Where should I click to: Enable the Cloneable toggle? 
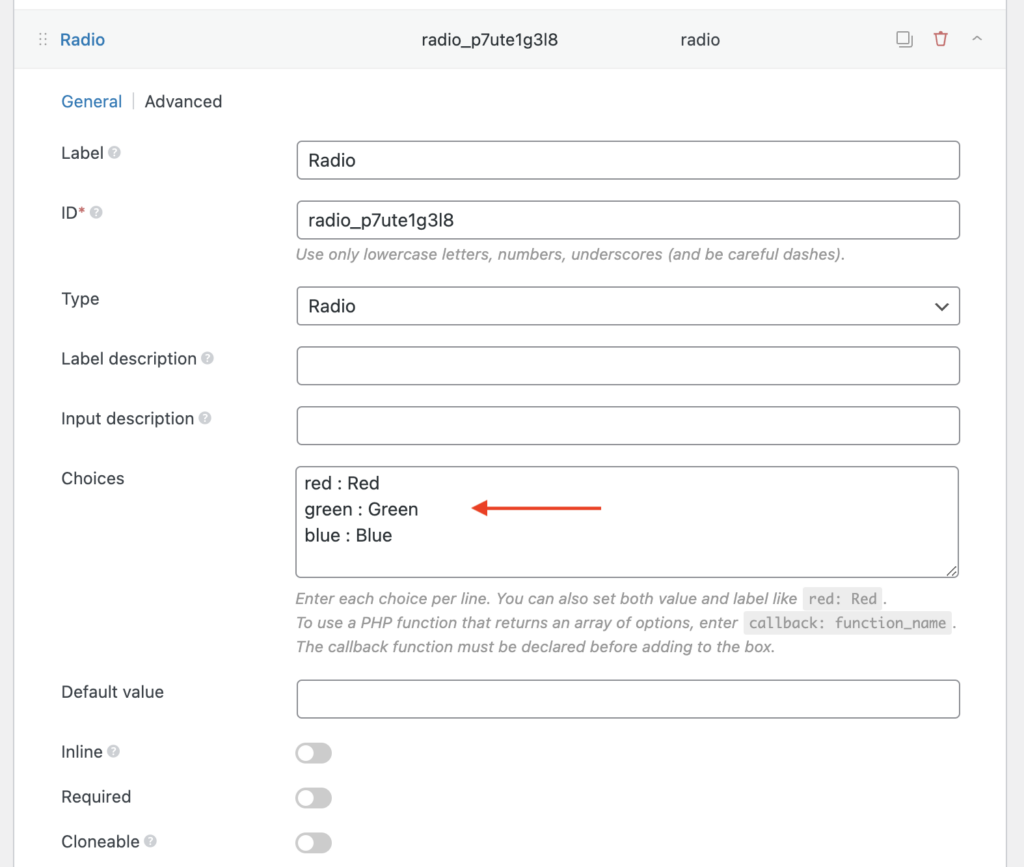coord(313,842)
